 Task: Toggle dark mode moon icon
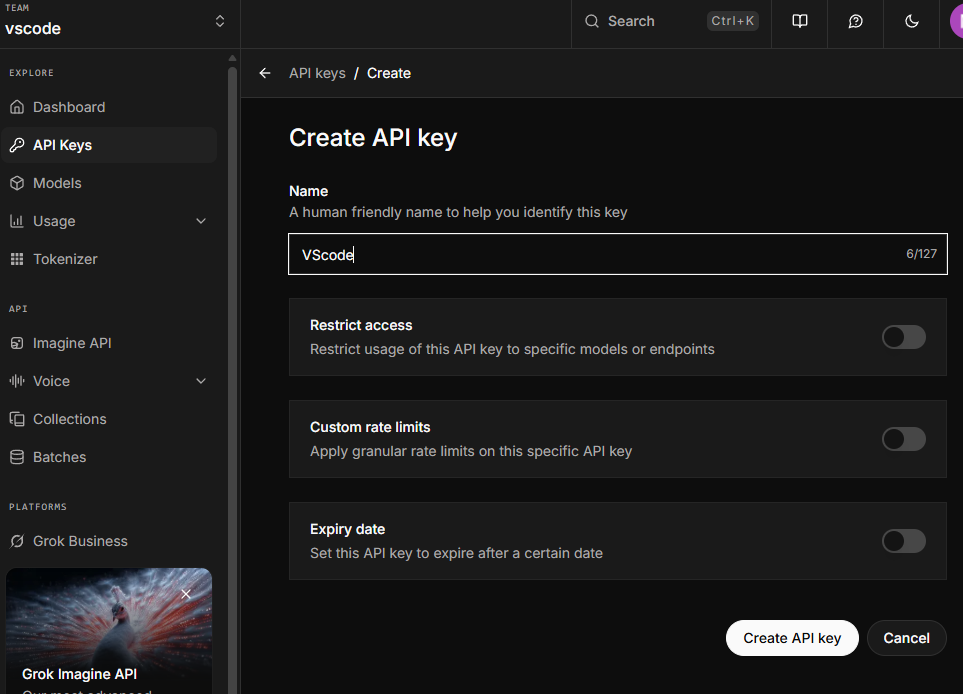coord(911,21)
